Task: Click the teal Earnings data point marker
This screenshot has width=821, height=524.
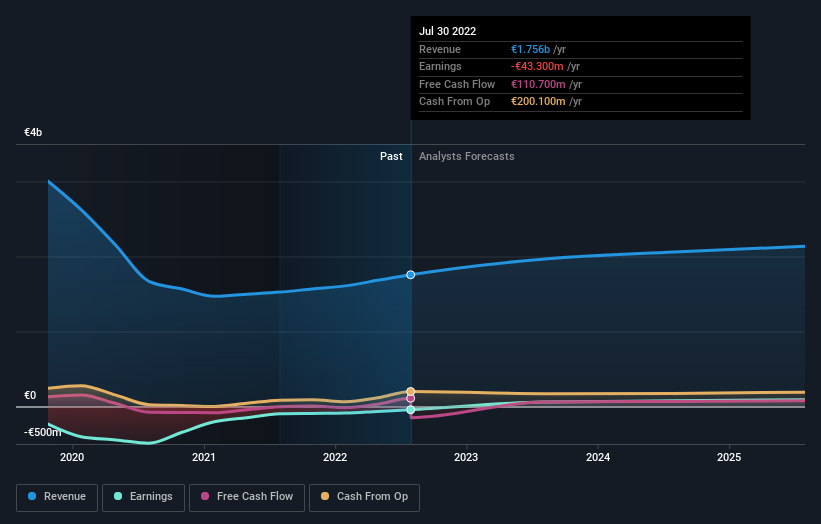Action: click(410, 410)
